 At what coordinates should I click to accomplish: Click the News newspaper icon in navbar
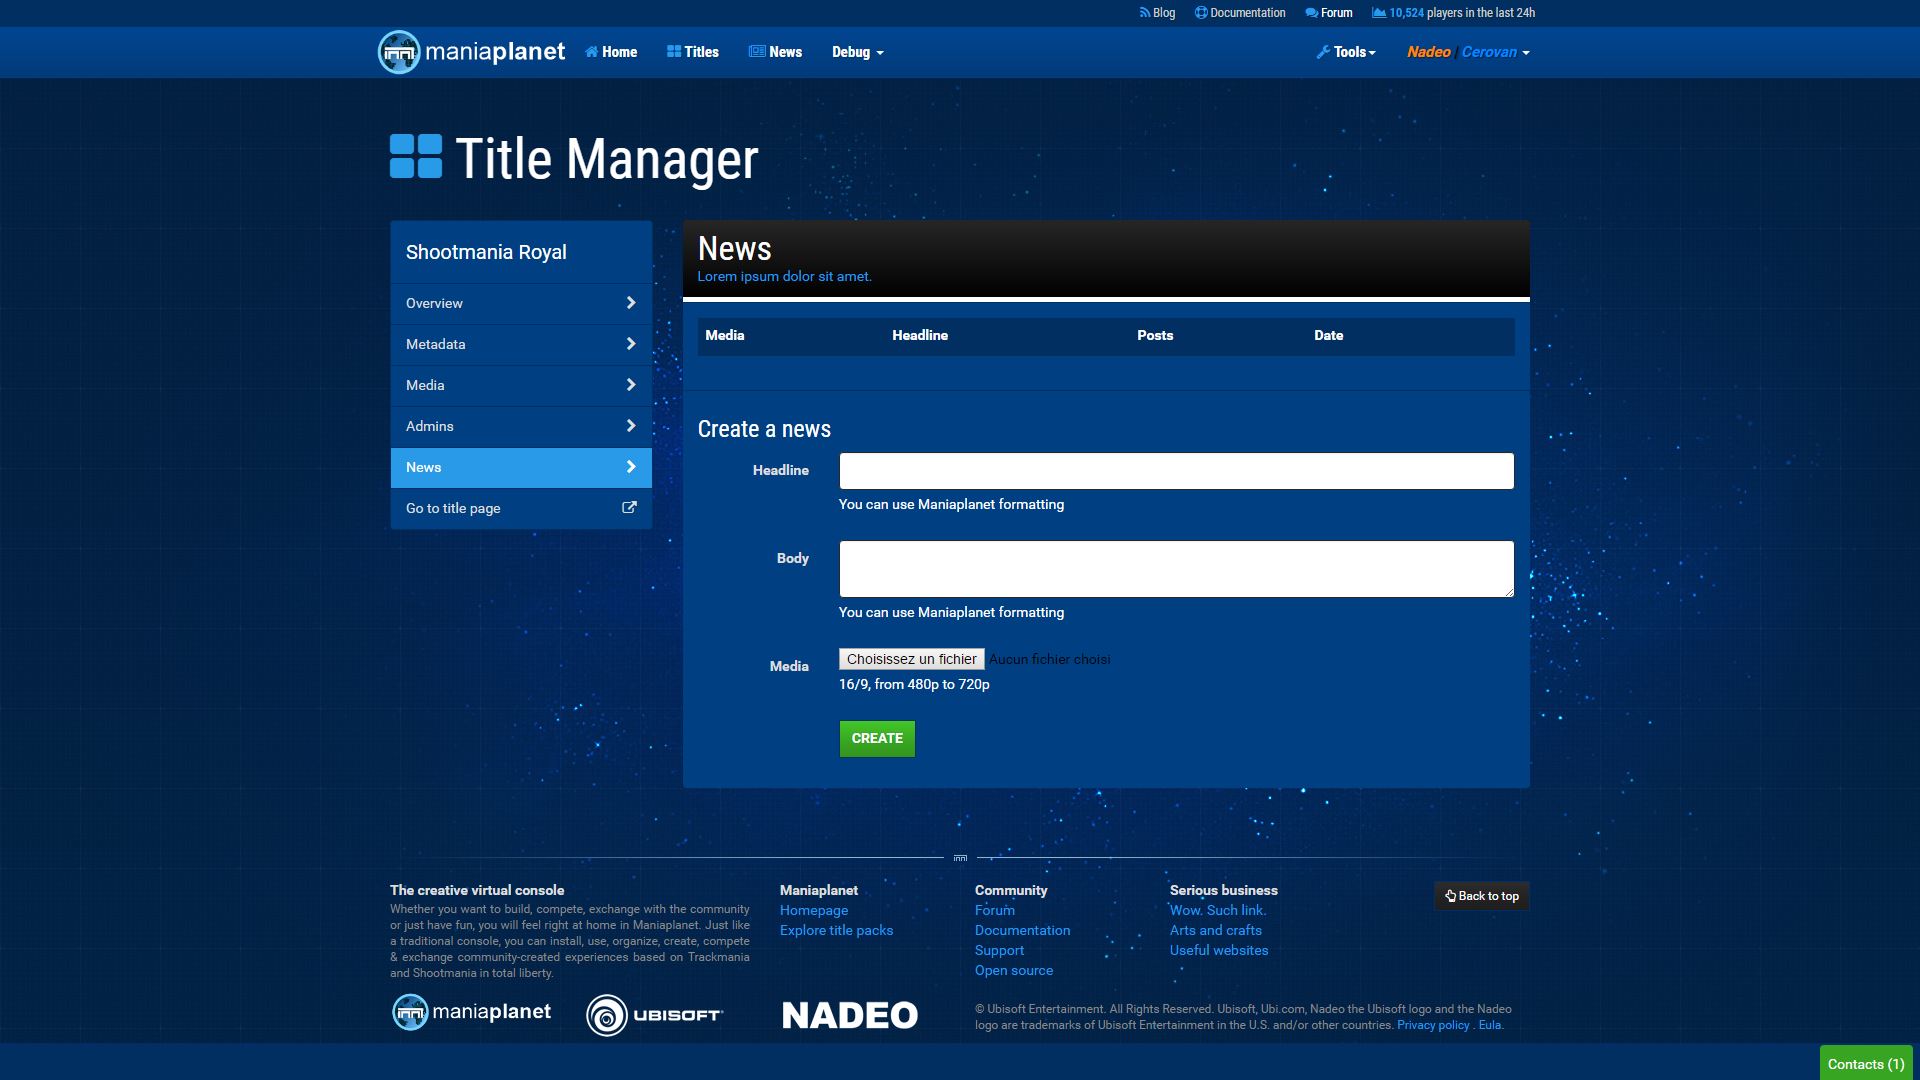click(x=757, y=52)
